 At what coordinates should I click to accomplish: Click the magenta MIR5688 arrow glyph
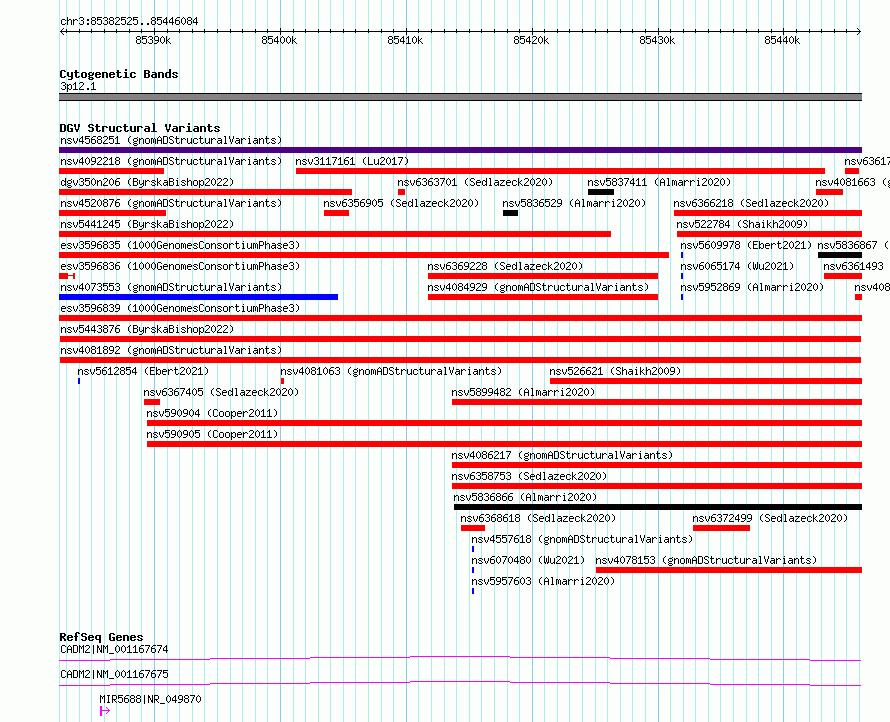[104, 711]
